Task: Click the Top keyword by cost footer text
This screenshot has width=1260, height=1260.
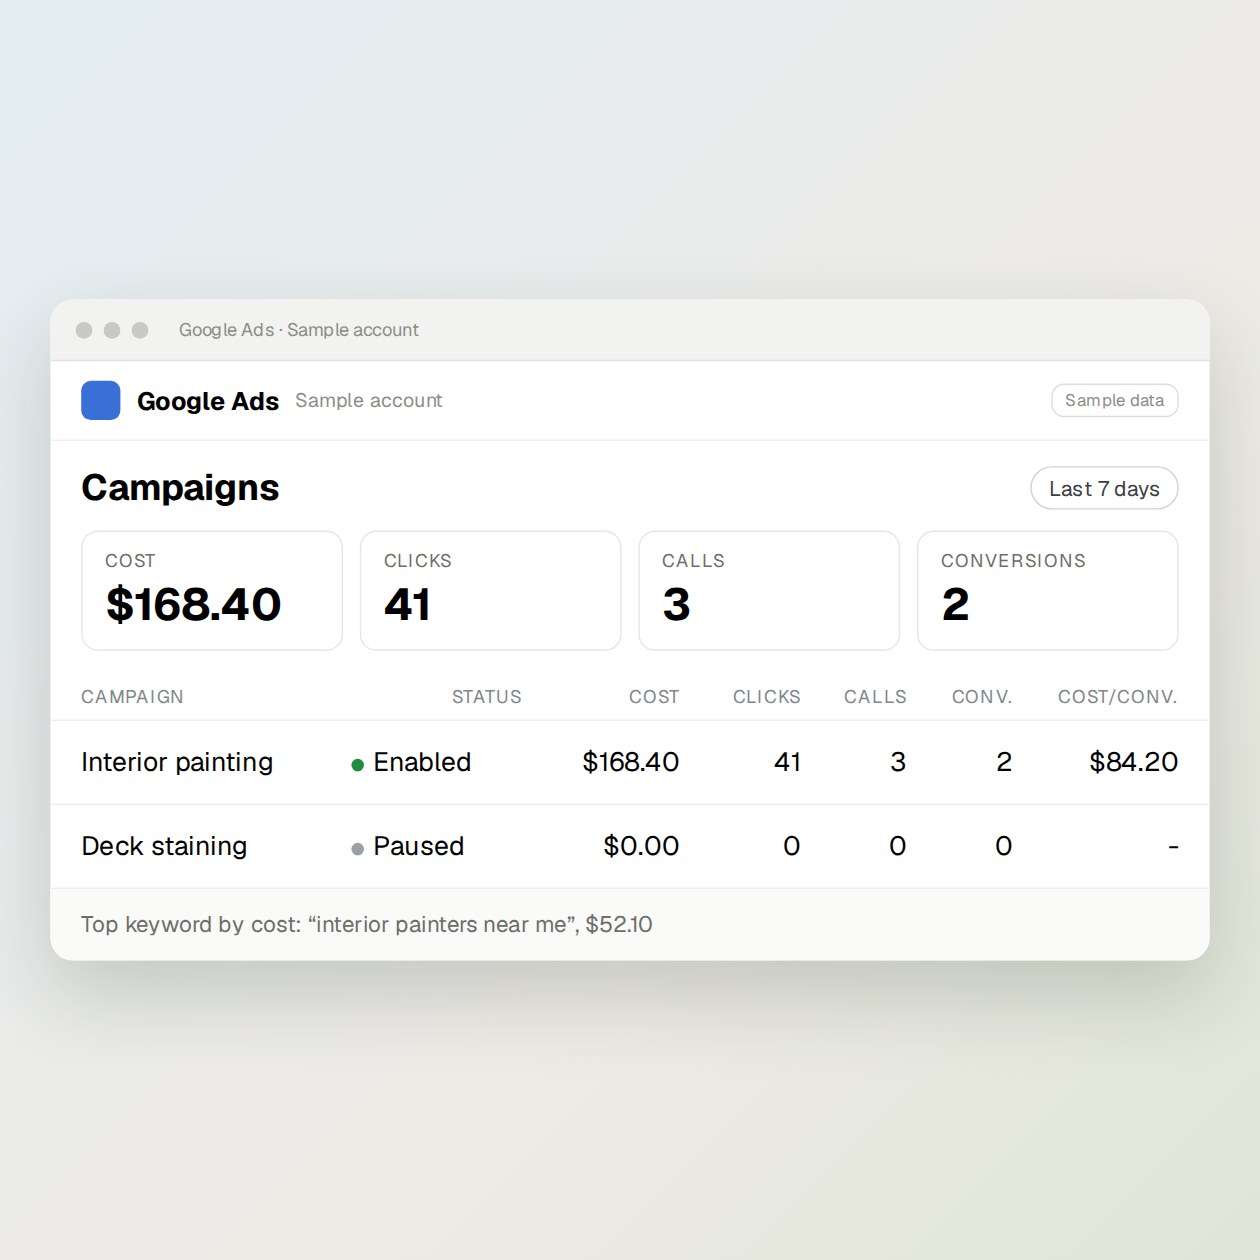Action: [x=366, y=924]
